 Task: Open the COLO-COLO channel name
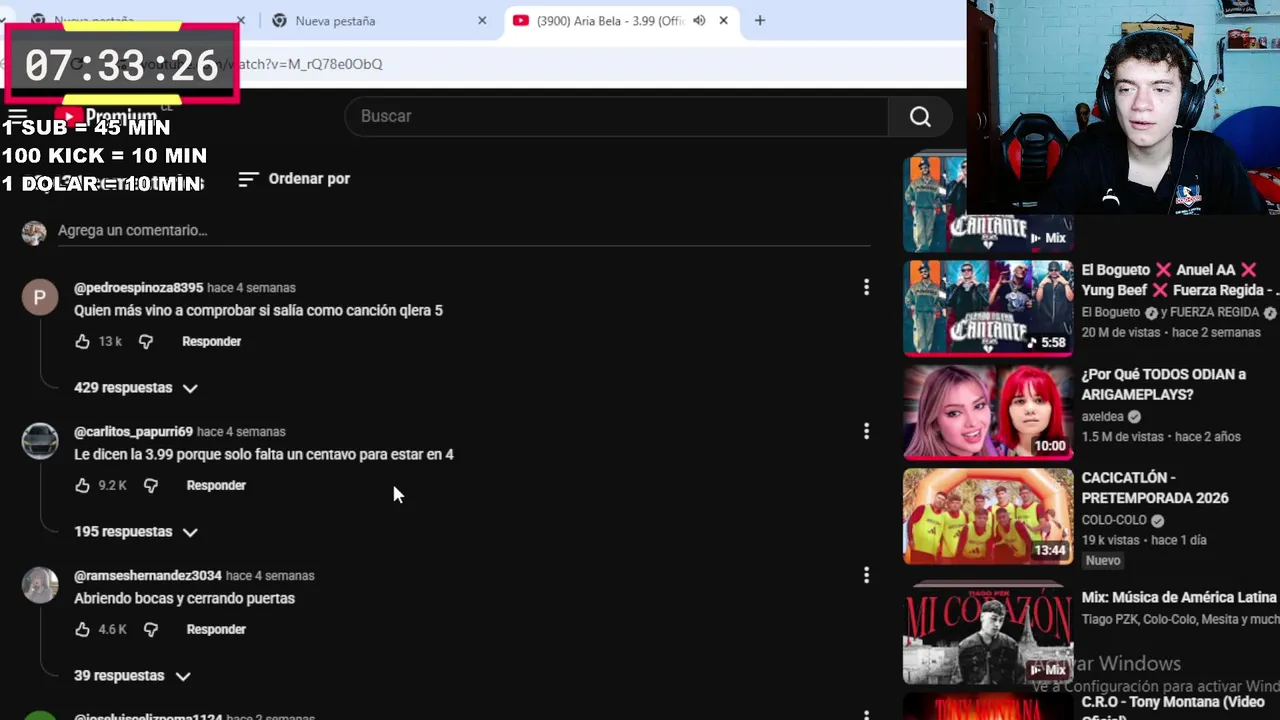1114,520
